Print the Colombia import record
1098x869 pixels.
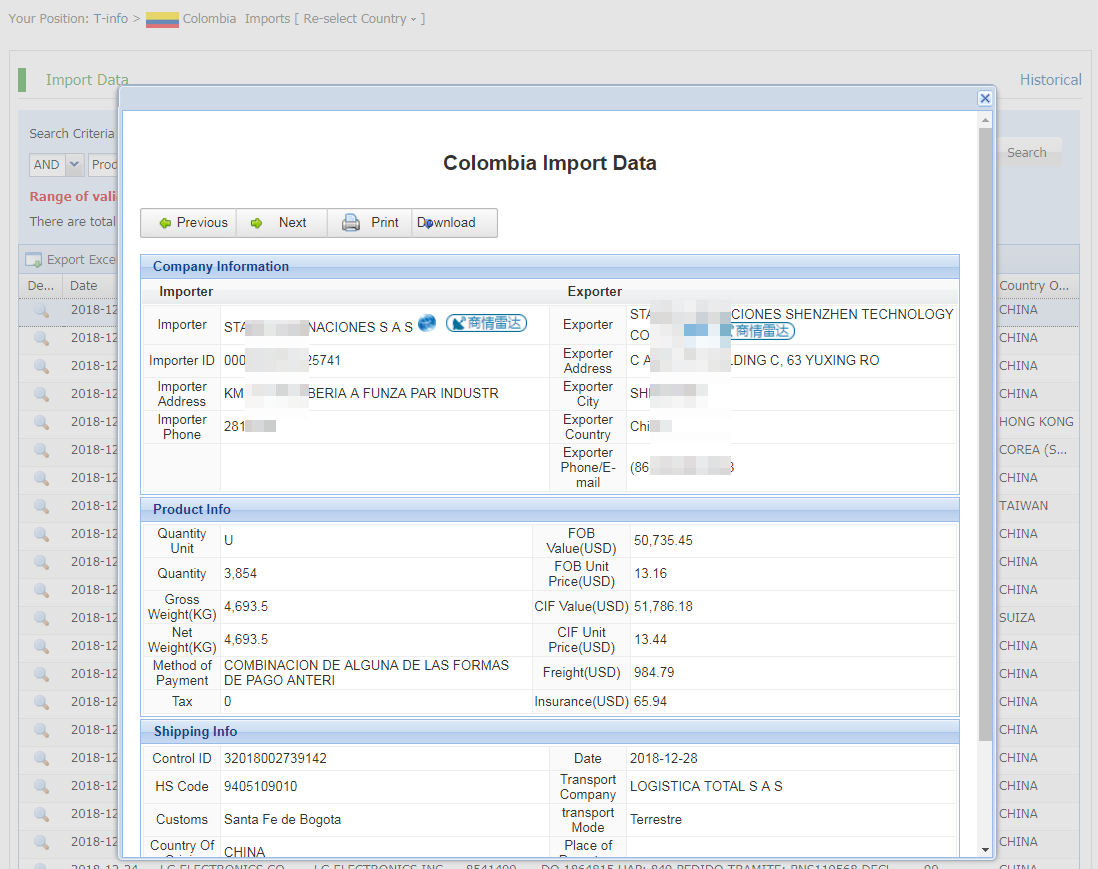pyautogui.click(x=370, y=223)
